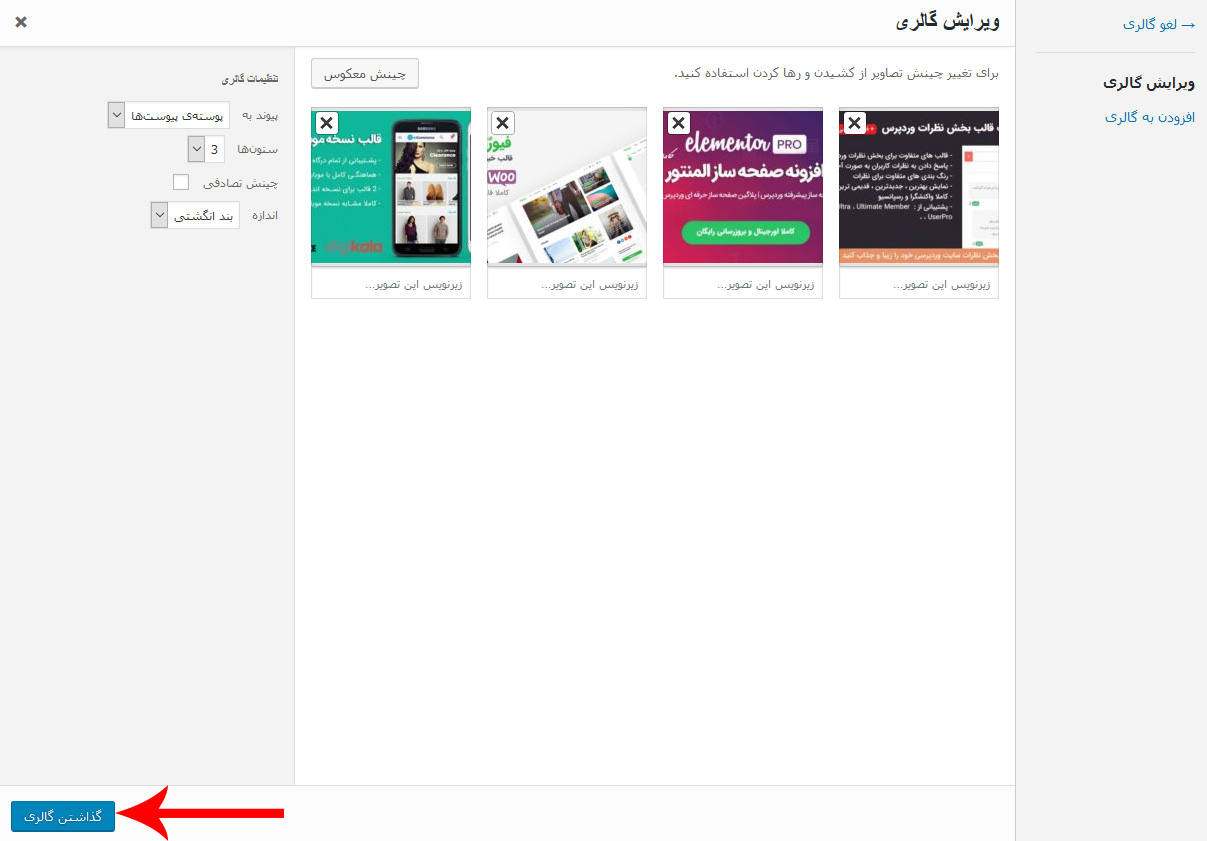The width and height of the screenshot is (1207, 841).
Task: Remove the mobile phone theme image
Action: pos(326,123)
